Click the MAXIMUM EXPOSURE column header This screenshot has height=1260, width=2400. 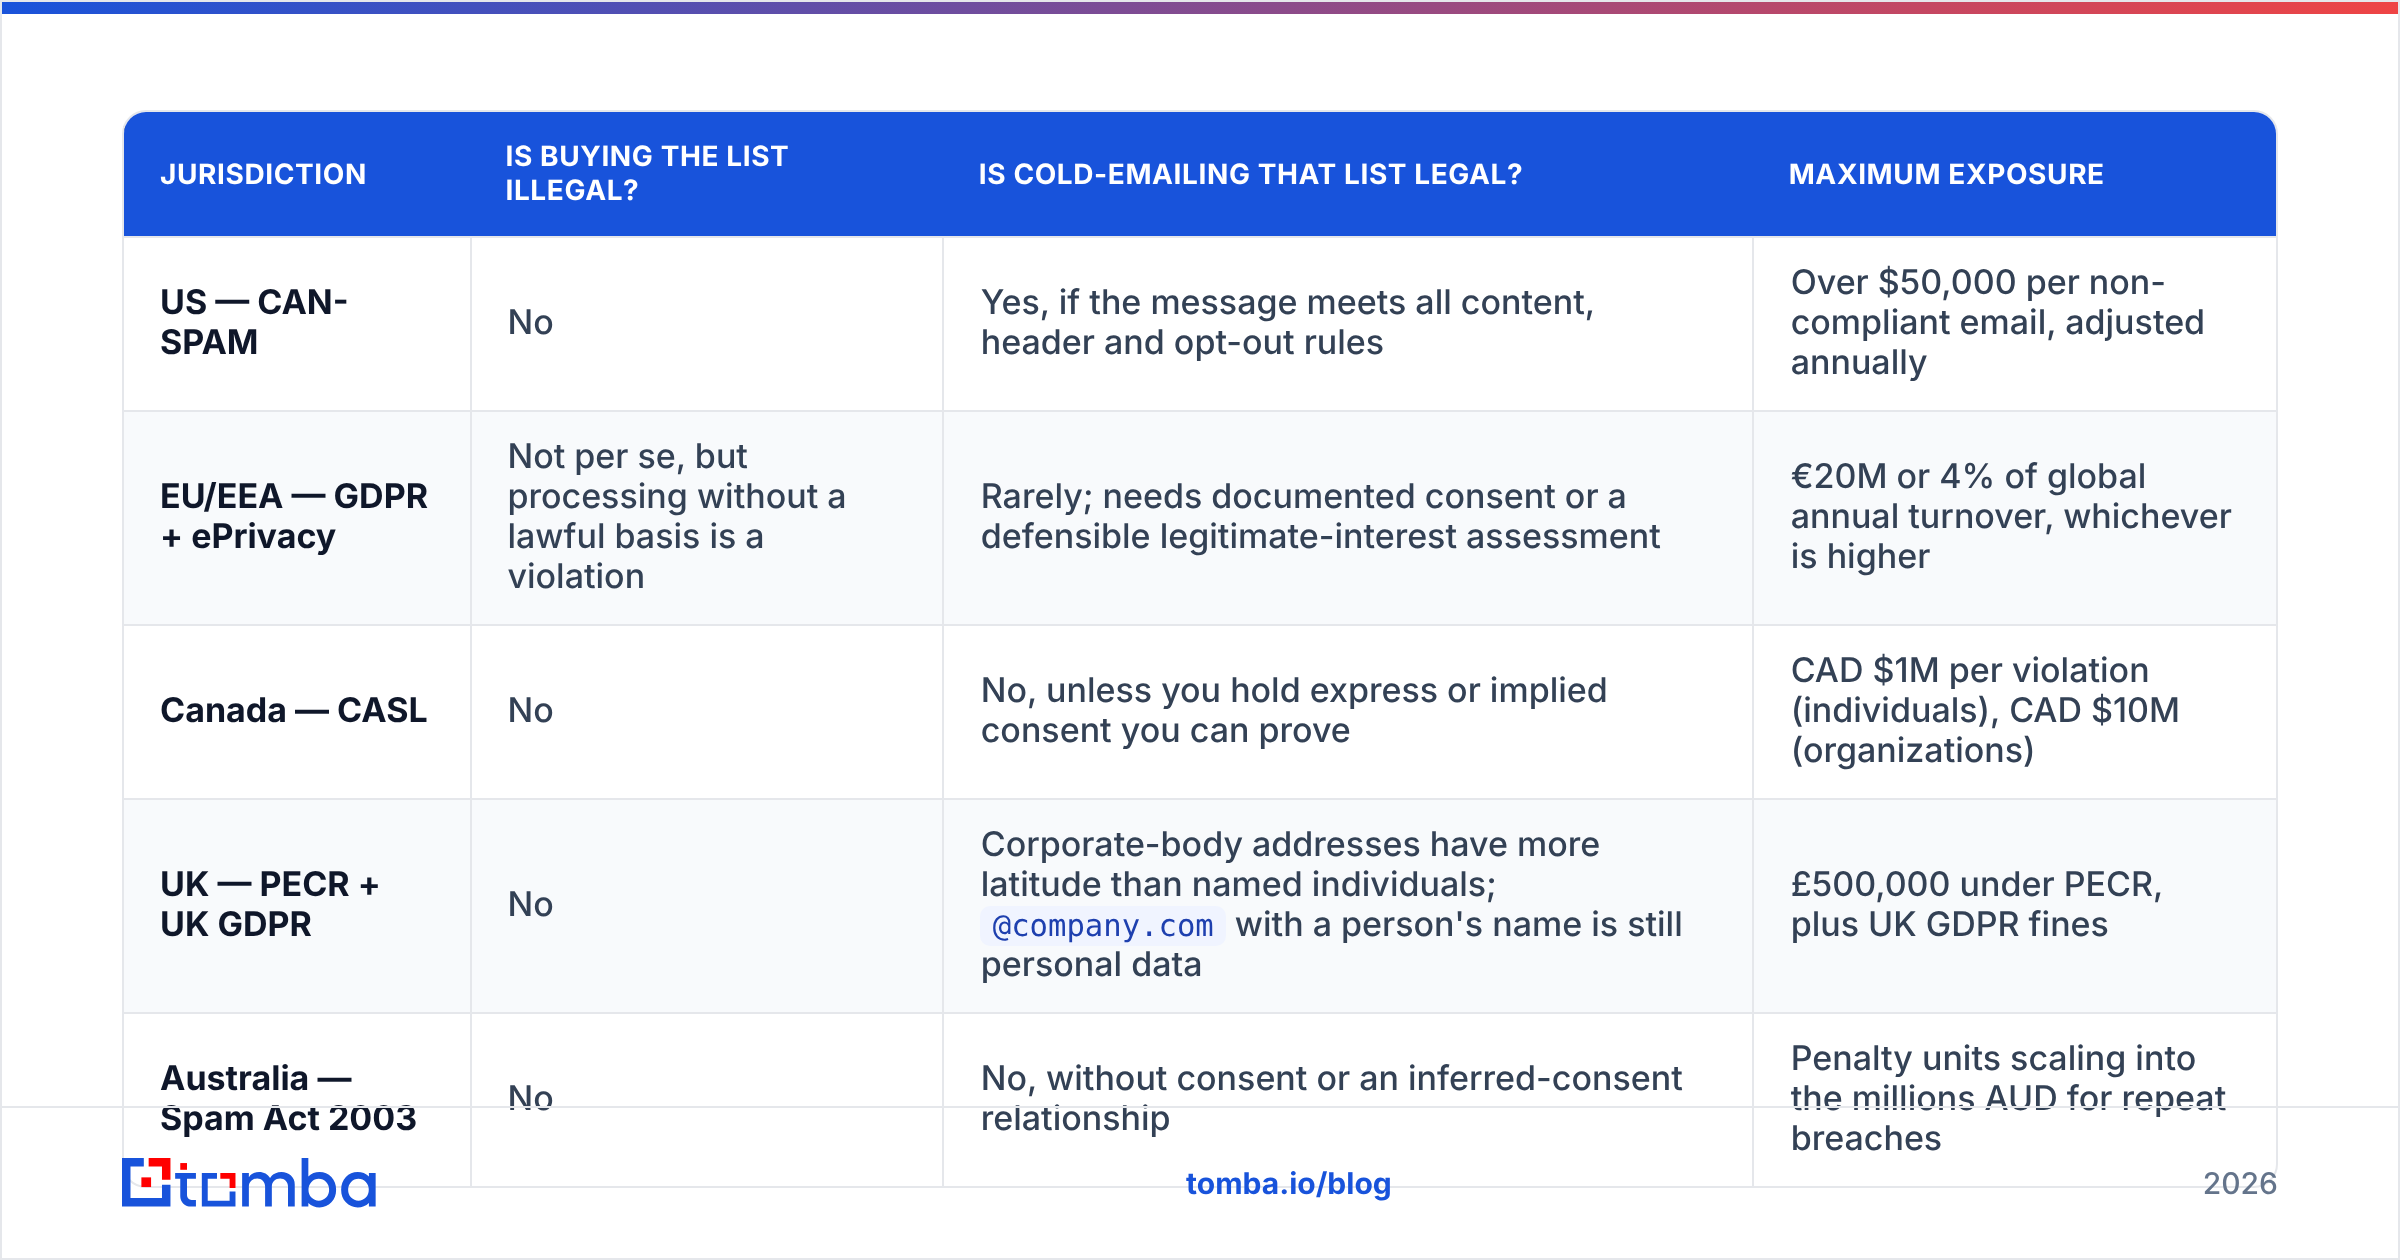(x=1946, y=174)
